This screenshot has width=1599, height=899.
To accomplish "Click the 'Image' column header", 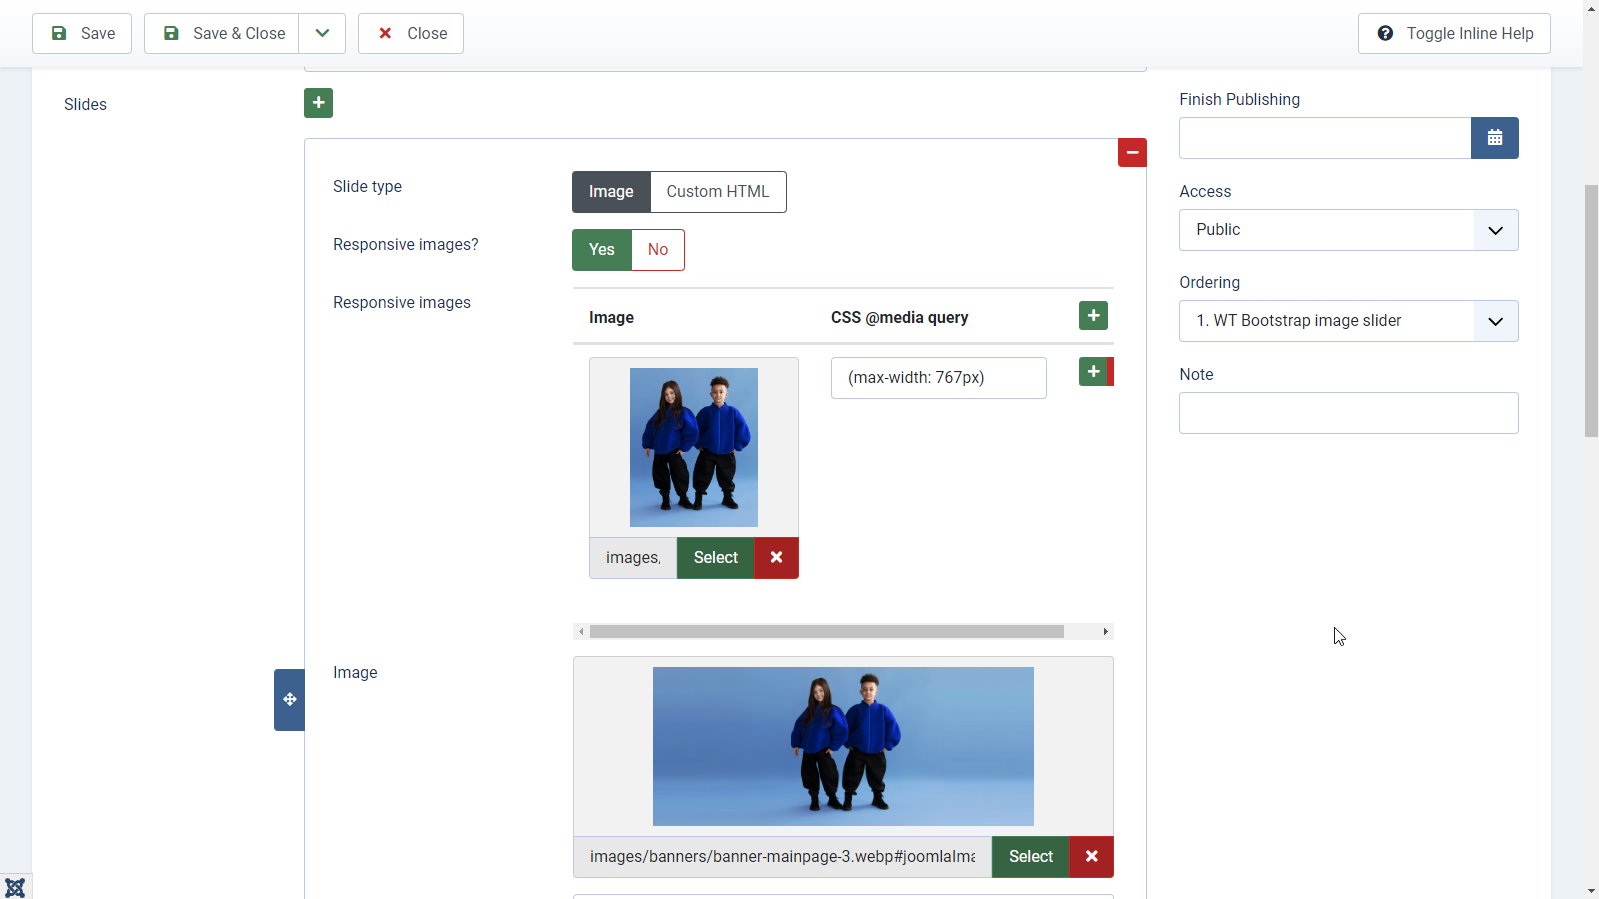I will [x=611, y=317].
